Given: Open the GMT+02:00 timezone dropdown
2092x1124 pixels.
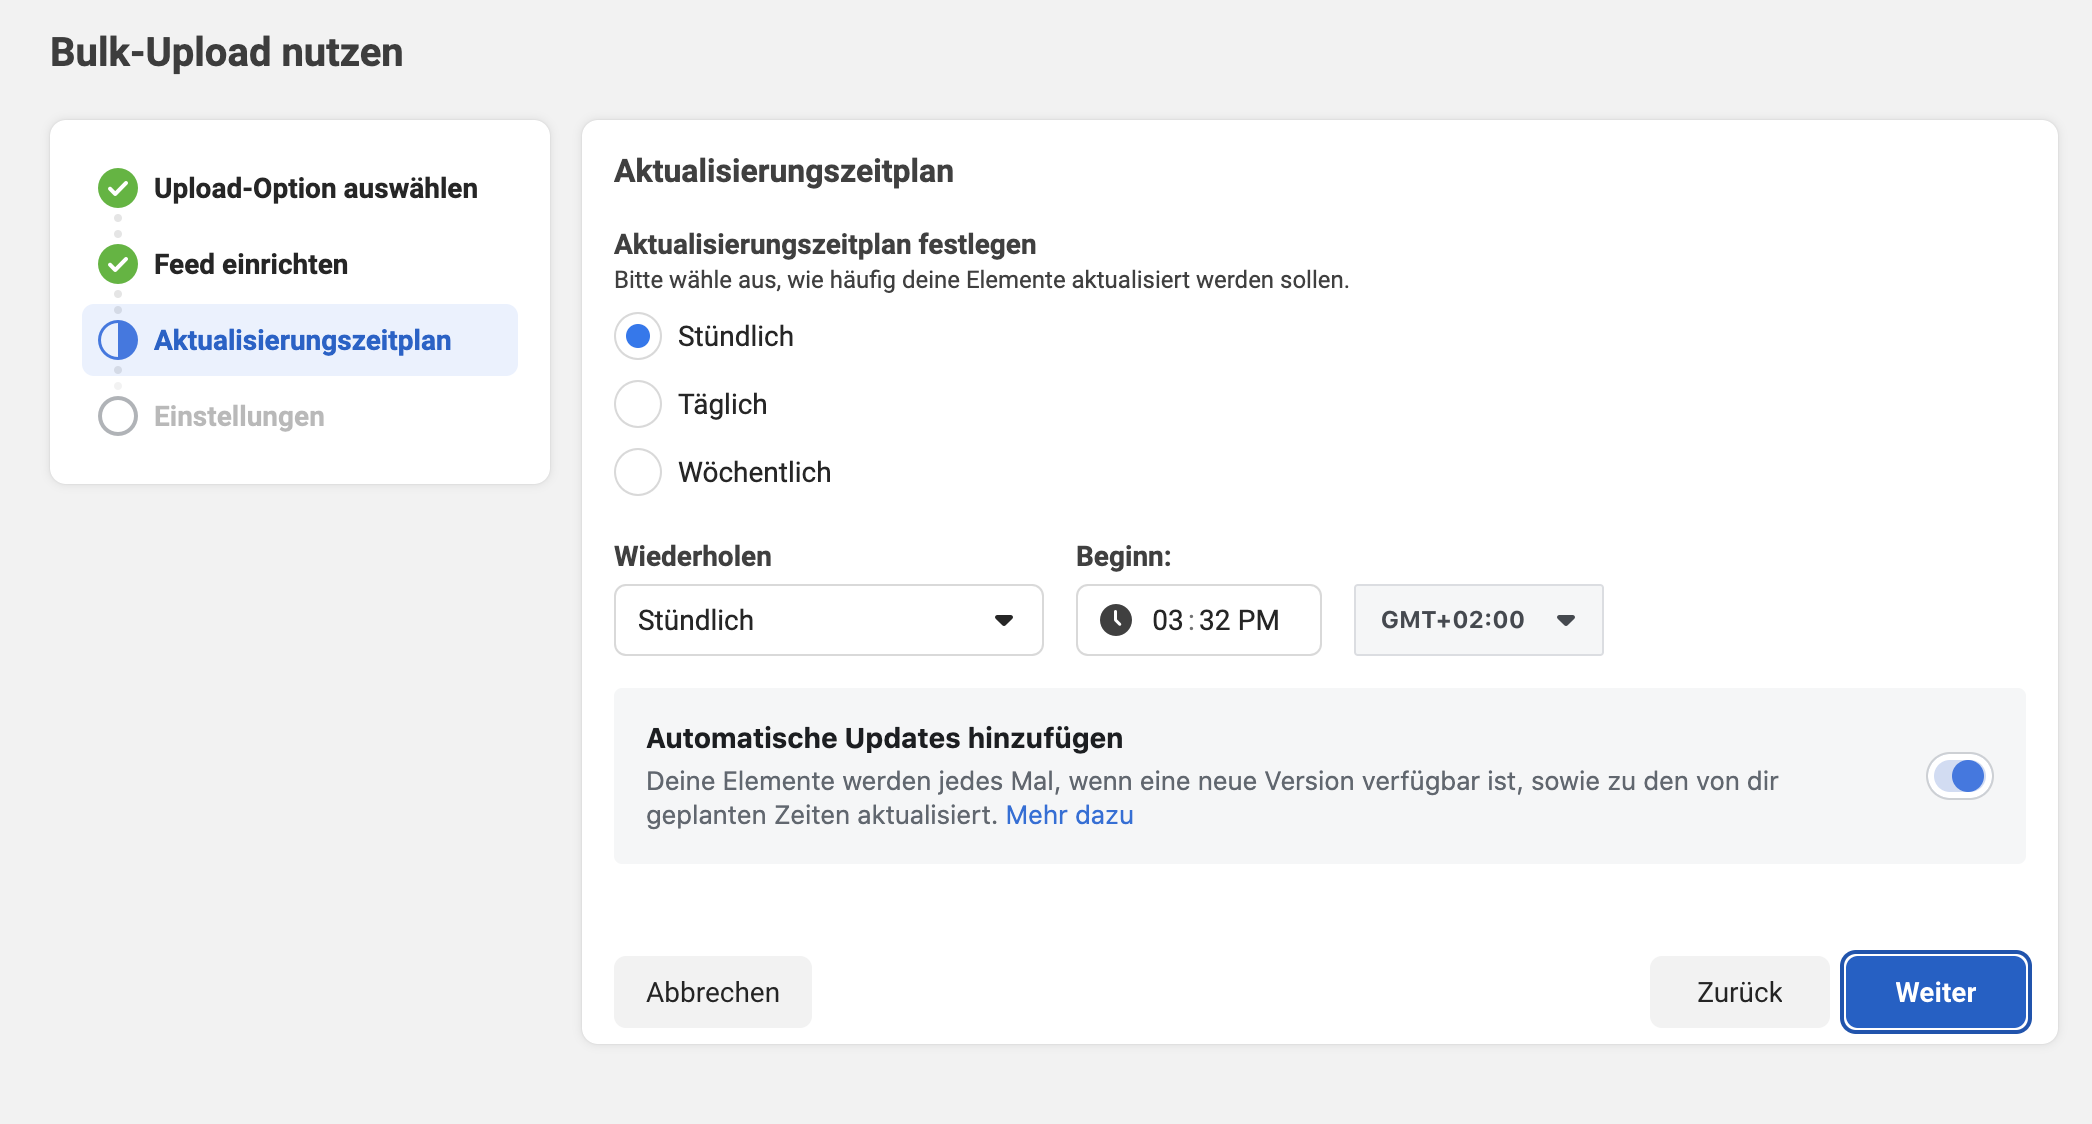Looking at the screenshot, I should pyautogui.click(x=1478, y=620).
